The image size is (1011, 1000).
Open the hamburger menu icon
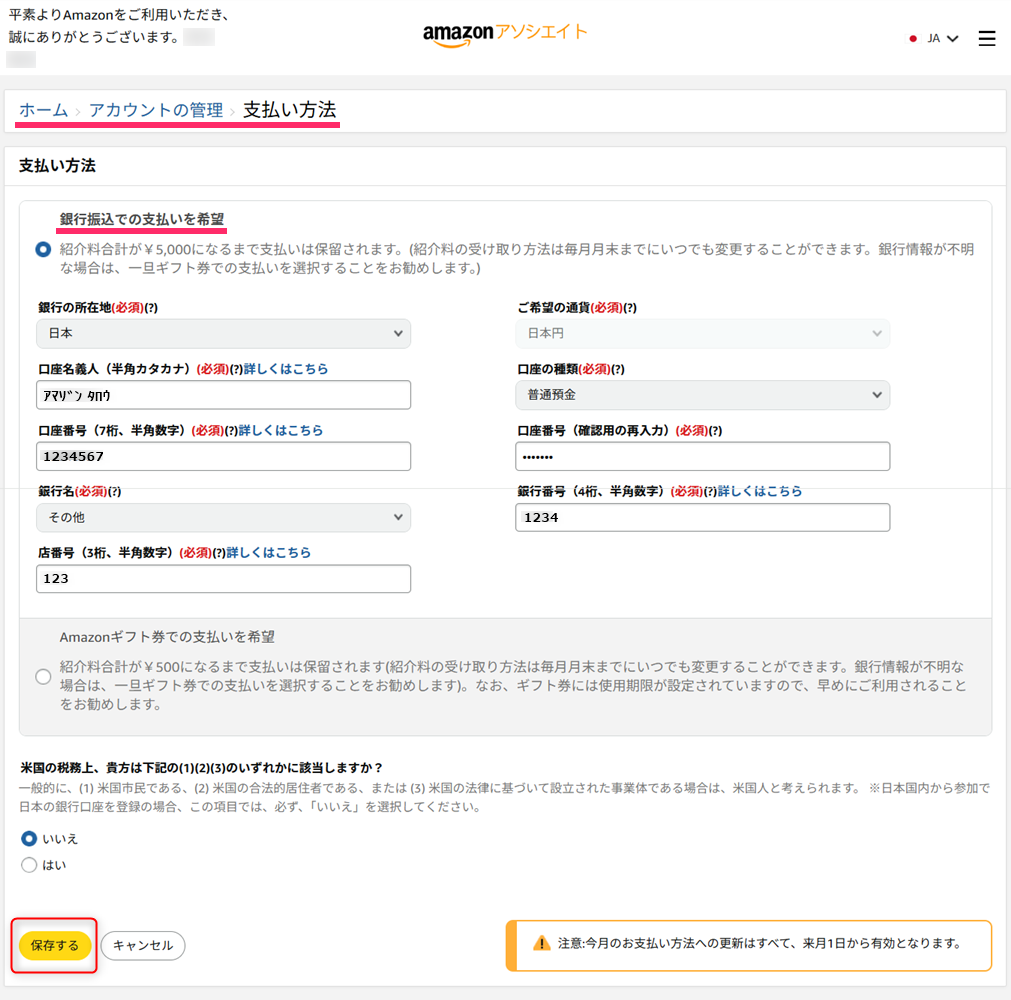tap(986, 39)
